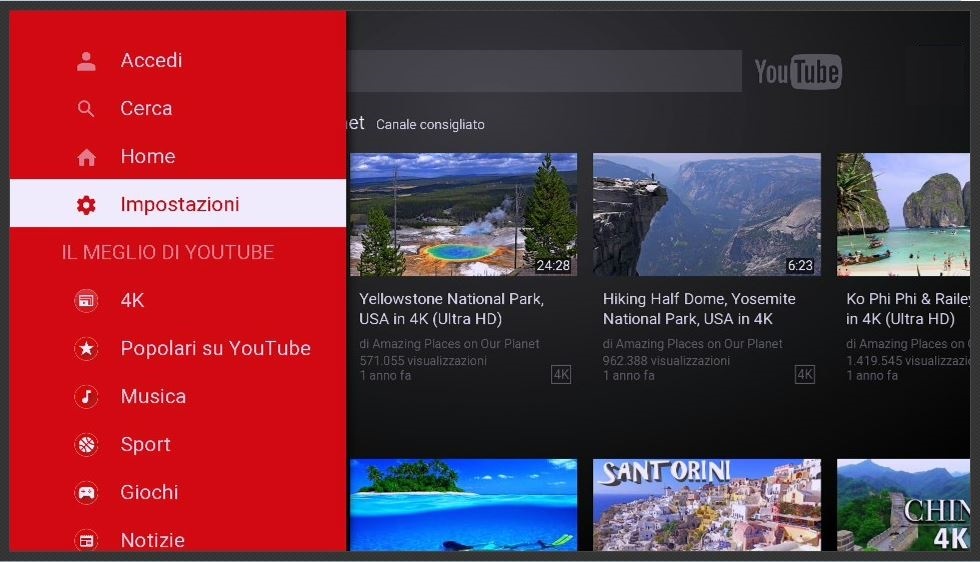Open tropical island lagoon thumbnail
Image resolution: width=980 pixels, height=562 pixels.
tap(463, 505)
